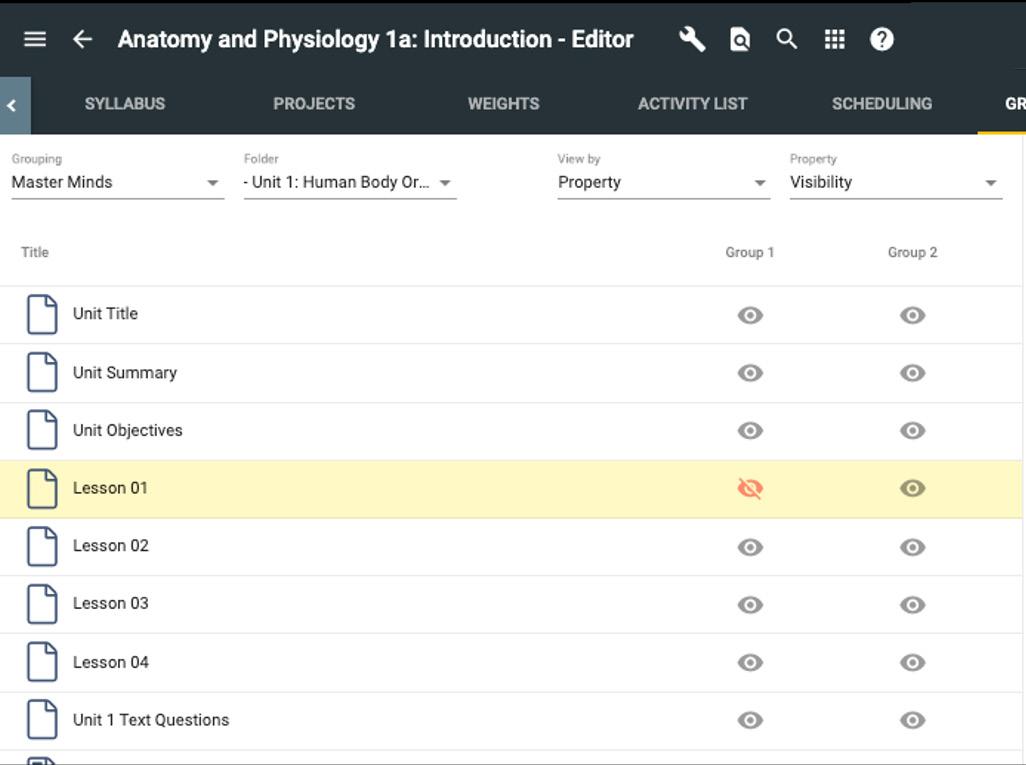Open the View by dropdown
Image resolution: width=1026 pixels, height=765 pixels.
[663, 182]
